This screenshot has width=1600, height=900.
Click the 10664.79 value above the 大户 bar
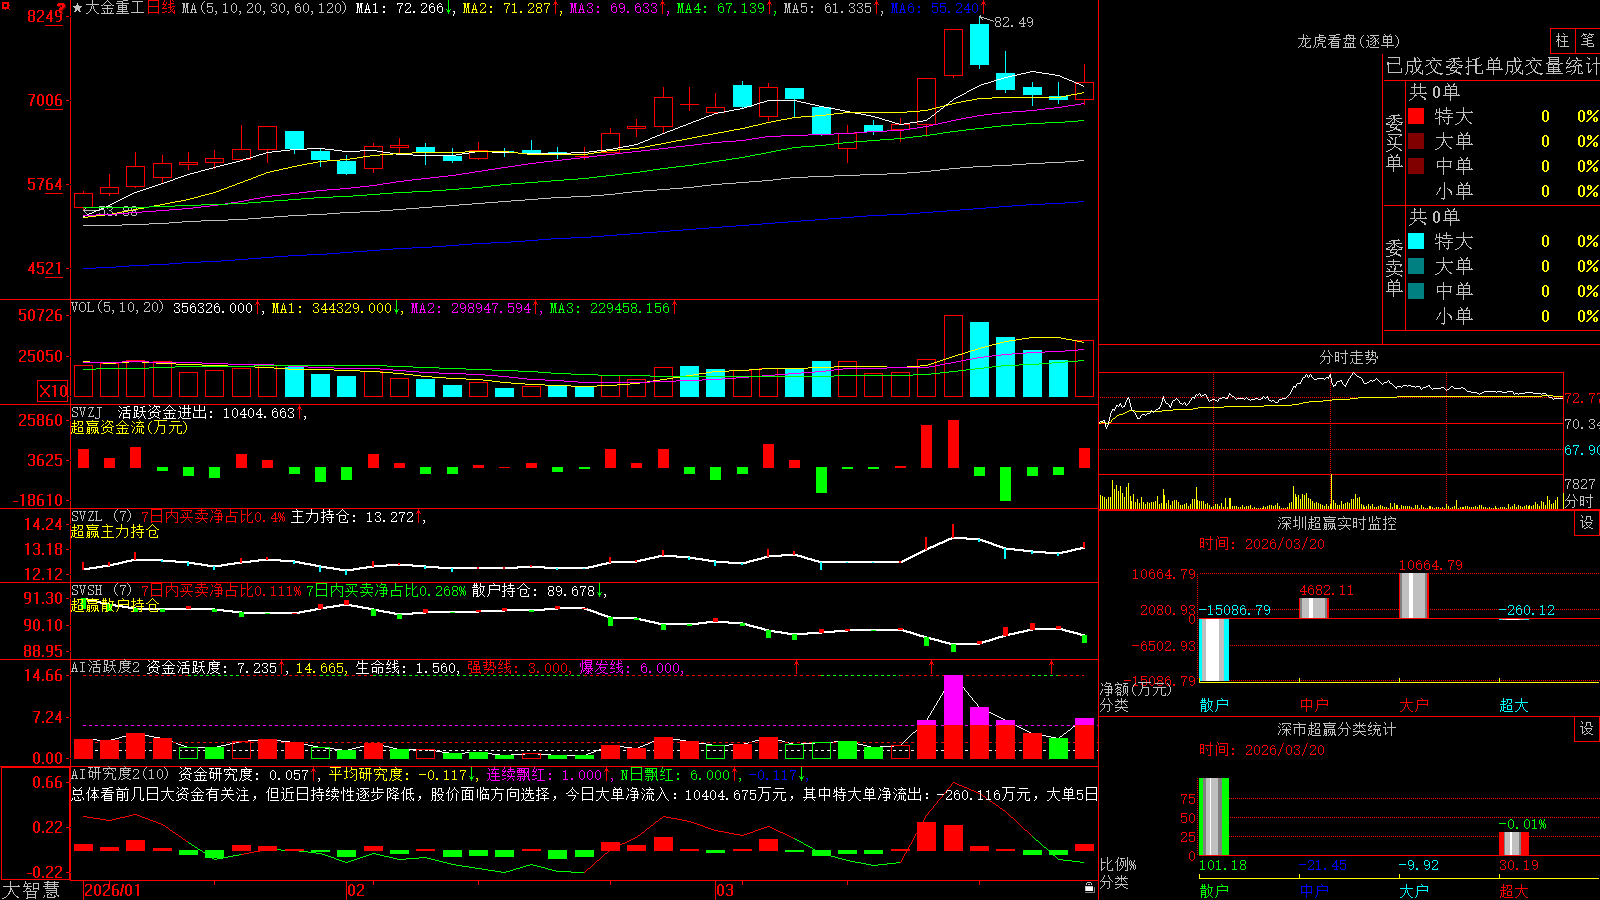click(1431, 565)
